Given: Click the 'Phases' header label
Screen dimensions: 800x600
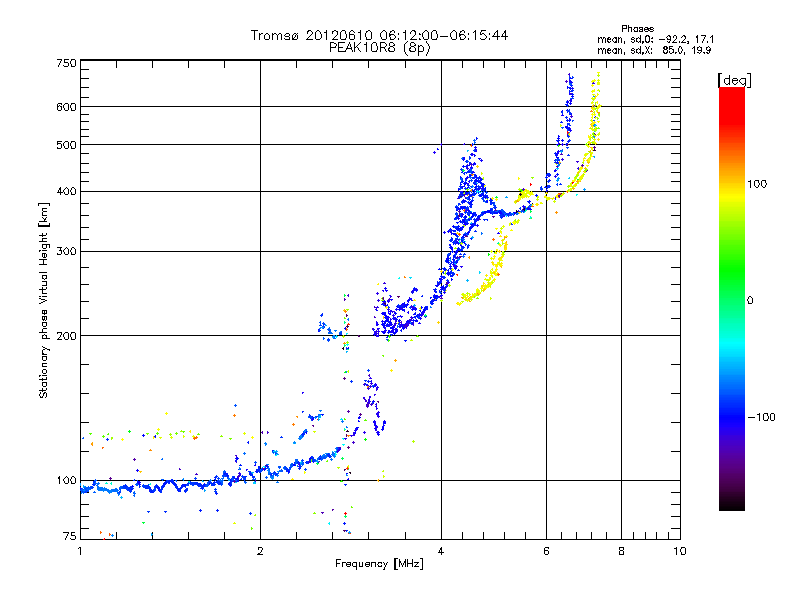Looking at the screenshot, I should (x=637, y=29).
